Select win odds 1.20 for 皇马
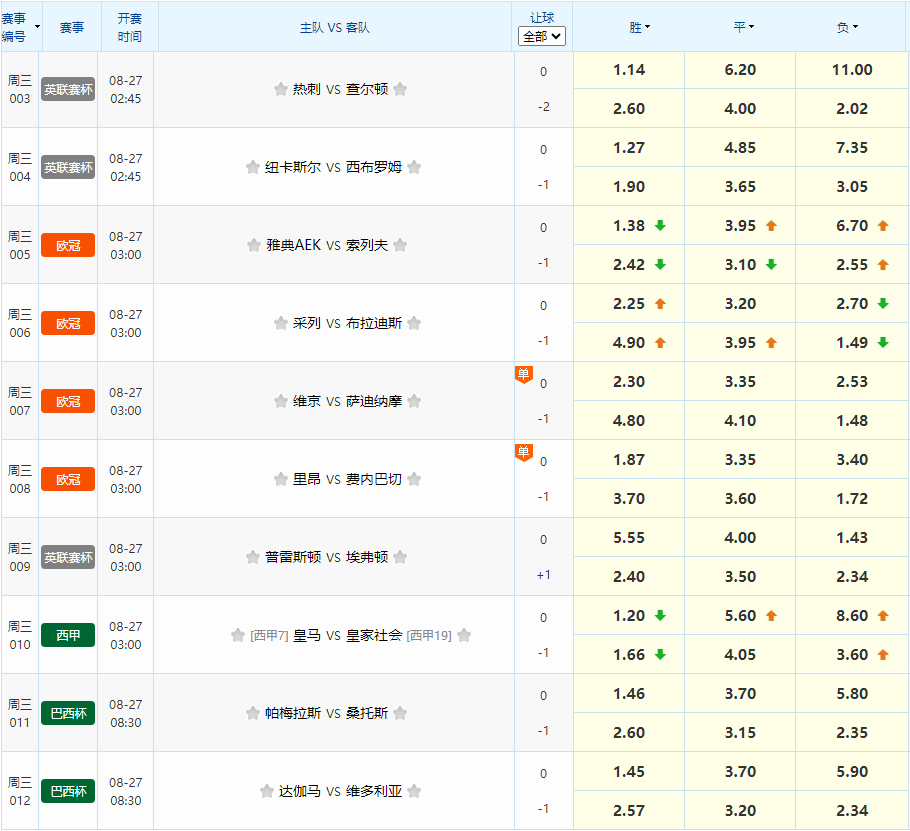910x831 pixels. click(629, 616)
